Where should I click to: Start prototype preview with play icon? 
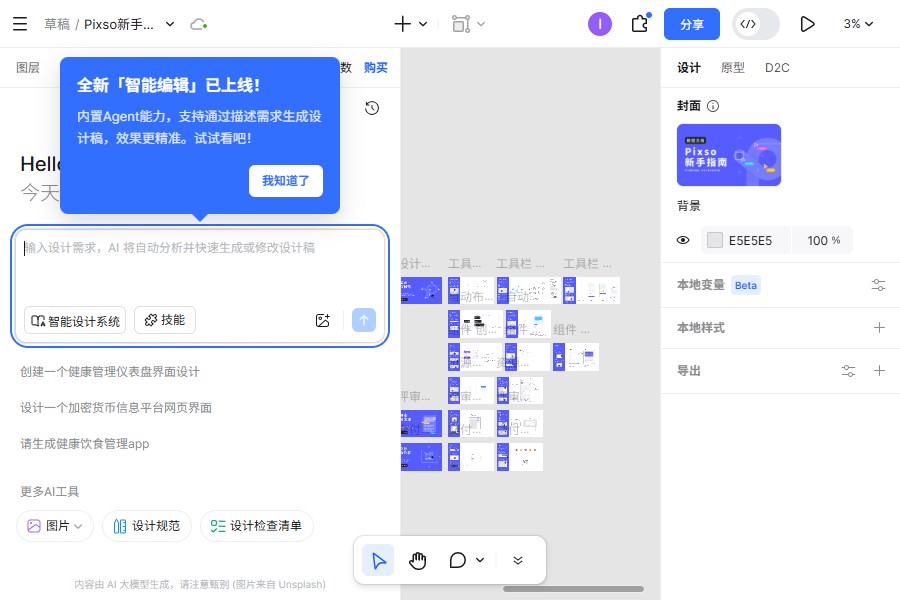click(x=807, y=24)
